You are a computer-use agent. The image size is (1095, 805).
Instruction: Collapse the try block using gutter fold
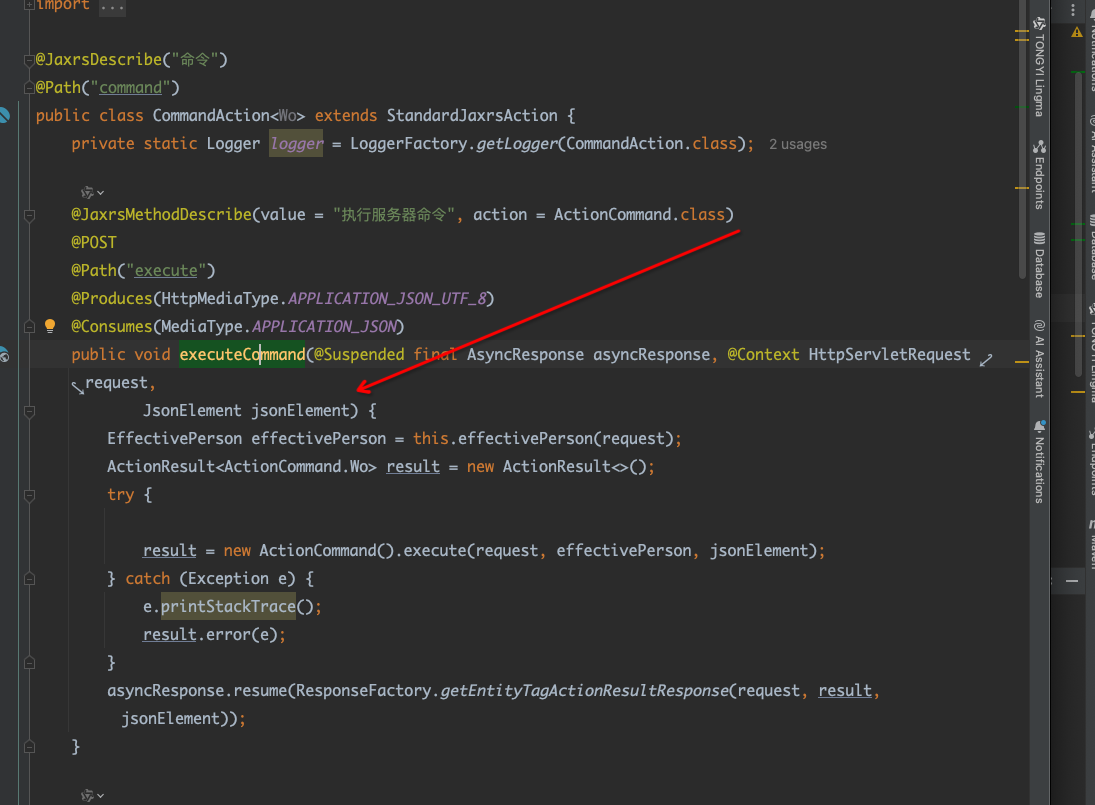31,494
